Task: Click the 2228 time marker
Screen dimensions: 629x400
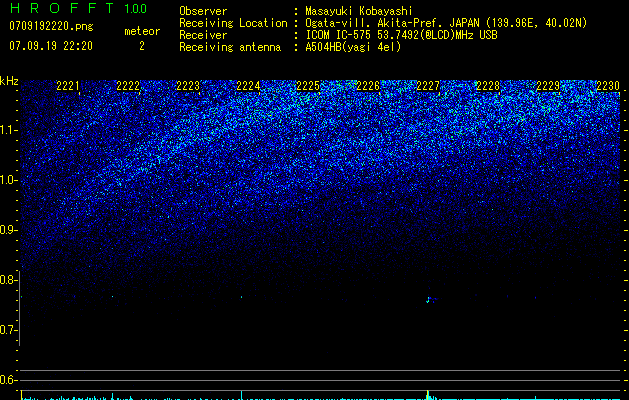Action: (488, 86)
